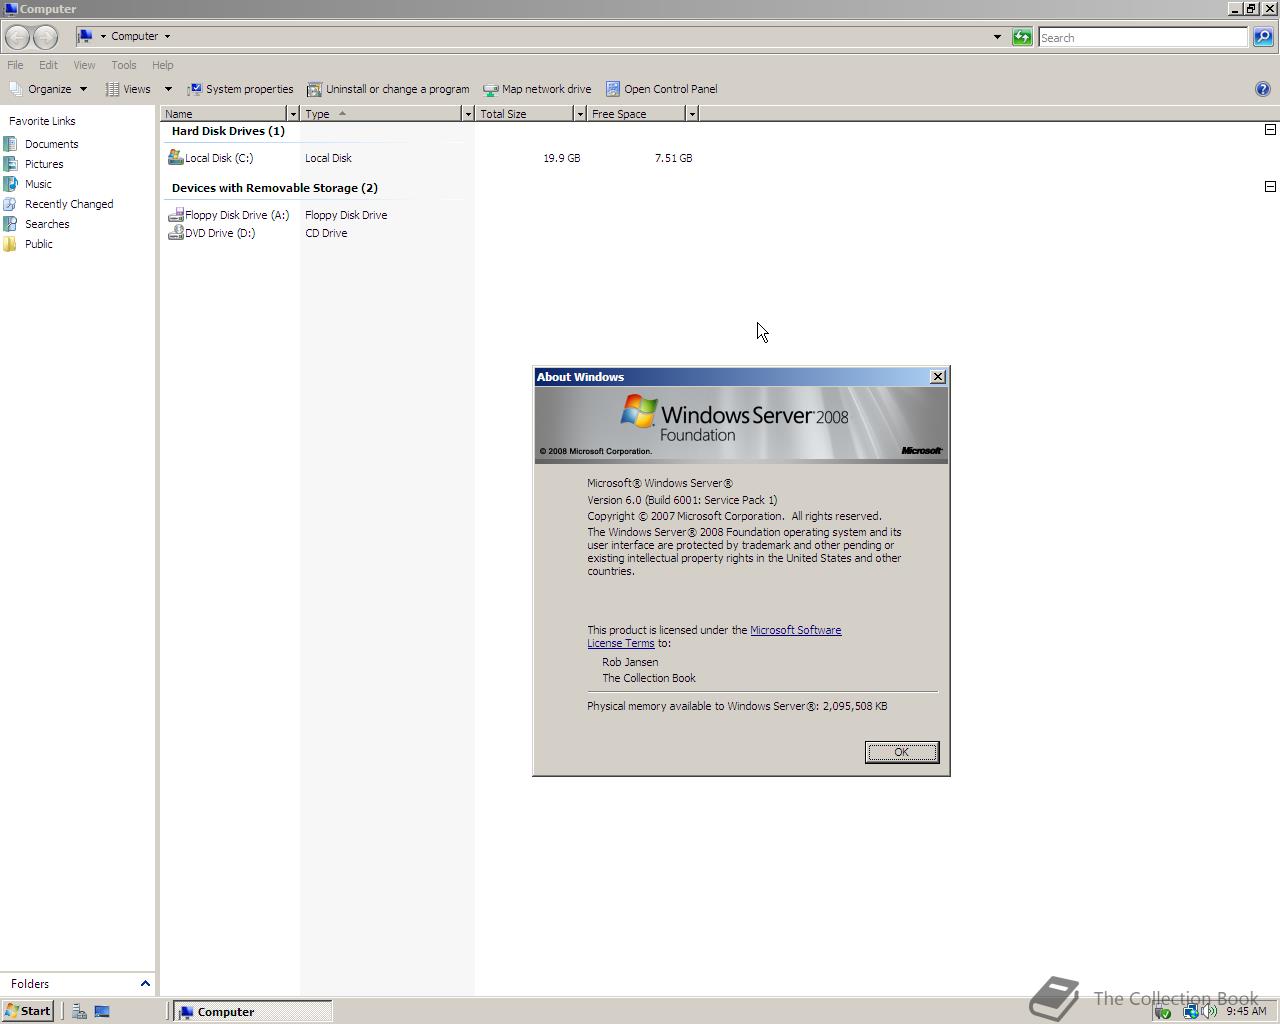Viewport: 1280px width, 1024px height.
Task: Open the Edit menu
Action: 48,65
